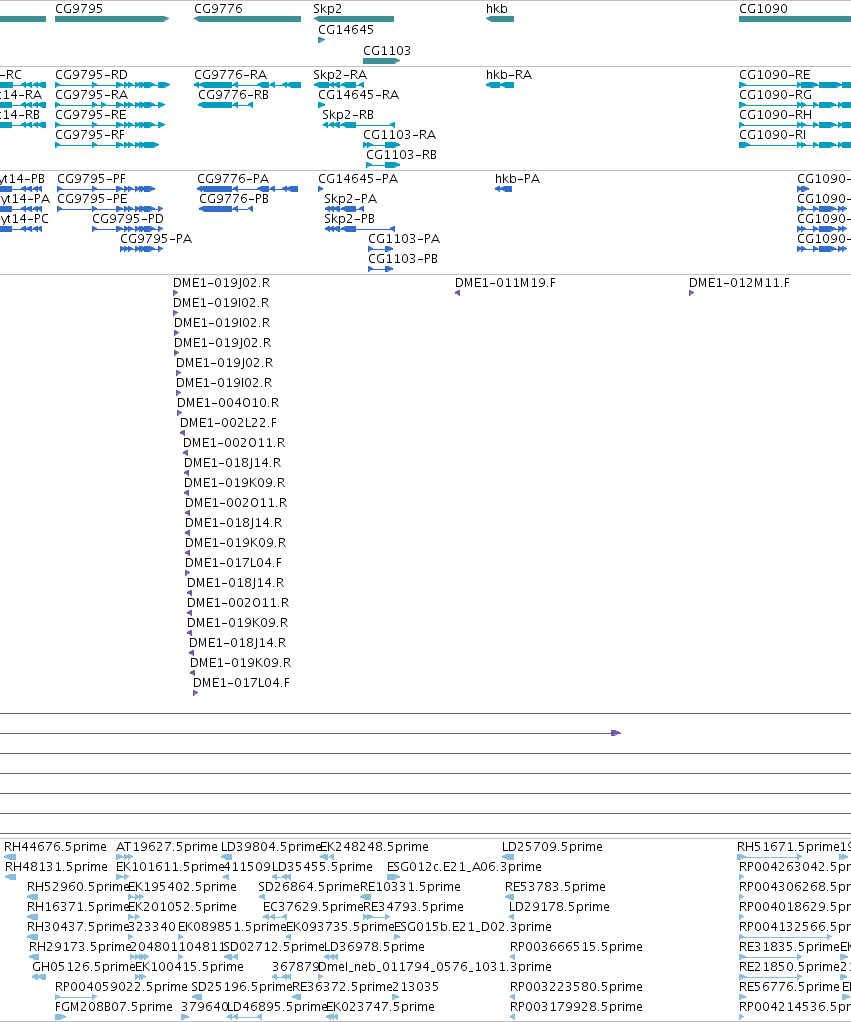Select the Skp2-PA protein
This screenshot has height=1022, width=851.
pos(351,199)
